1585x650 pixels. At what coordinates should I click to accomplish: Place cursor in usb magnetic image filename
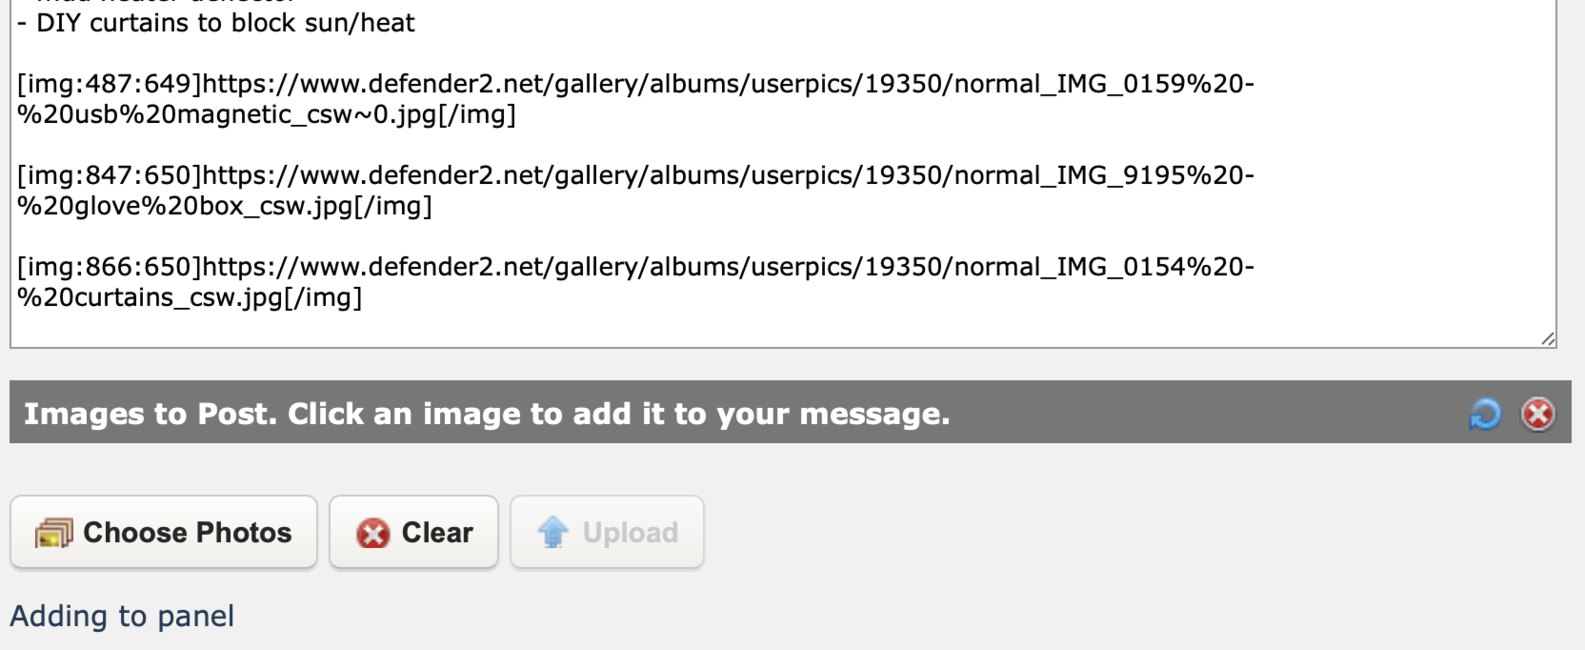click(267, 114)
